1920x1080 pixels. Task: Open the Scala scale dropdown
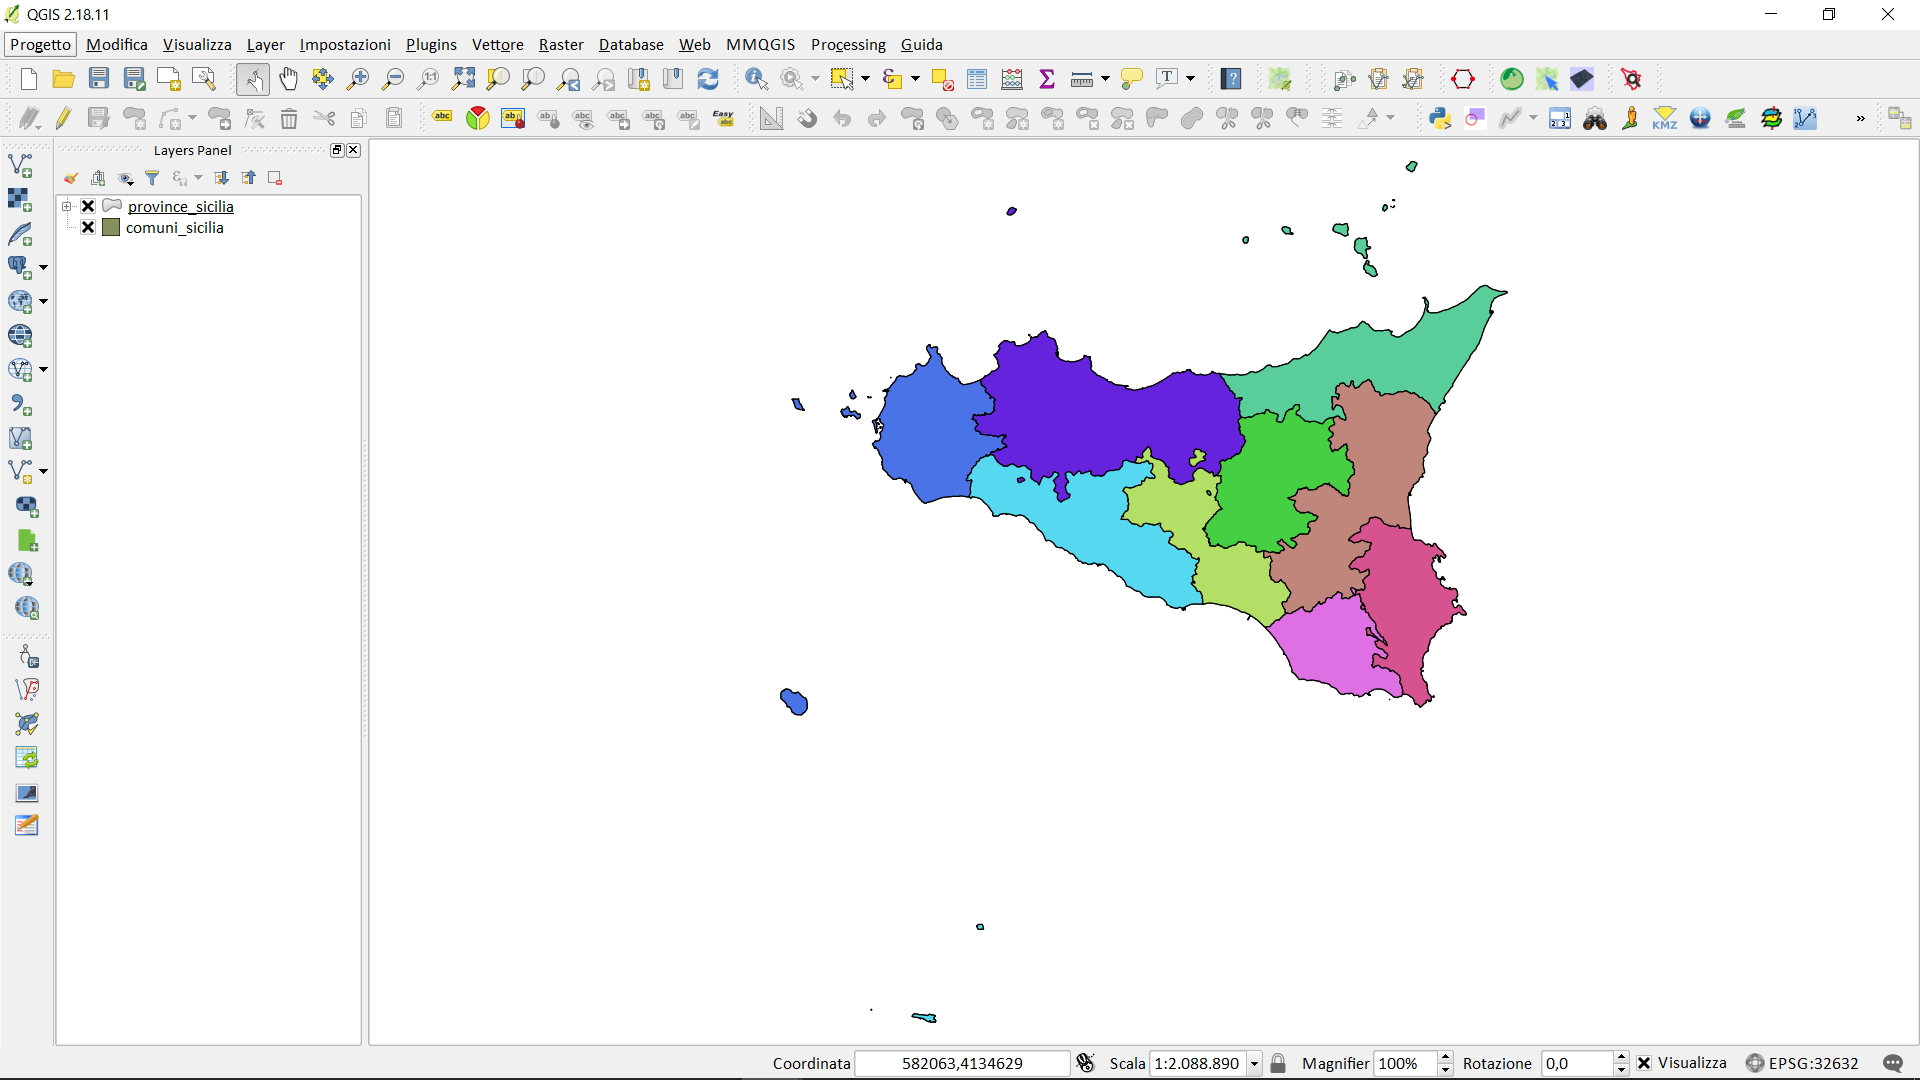tap(1254, 1064)
